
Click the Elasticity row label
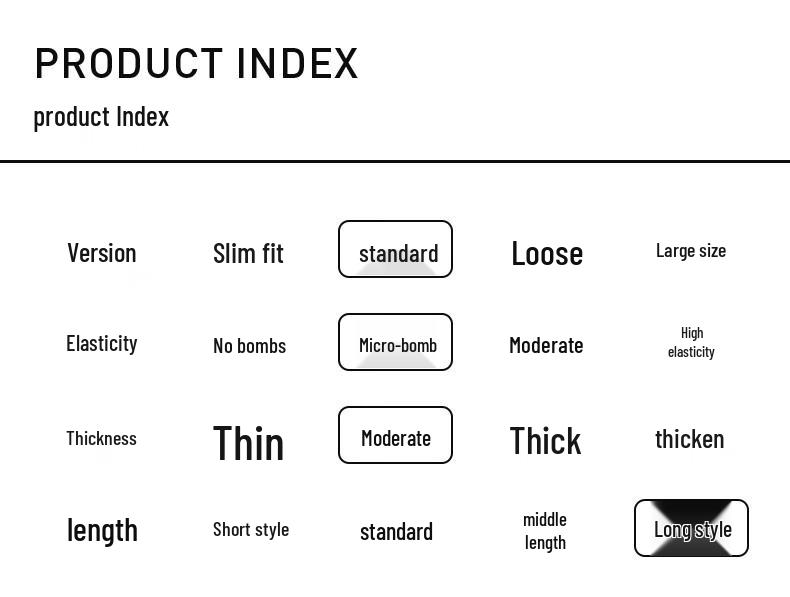pyautogui.click(x=101, y=344)
